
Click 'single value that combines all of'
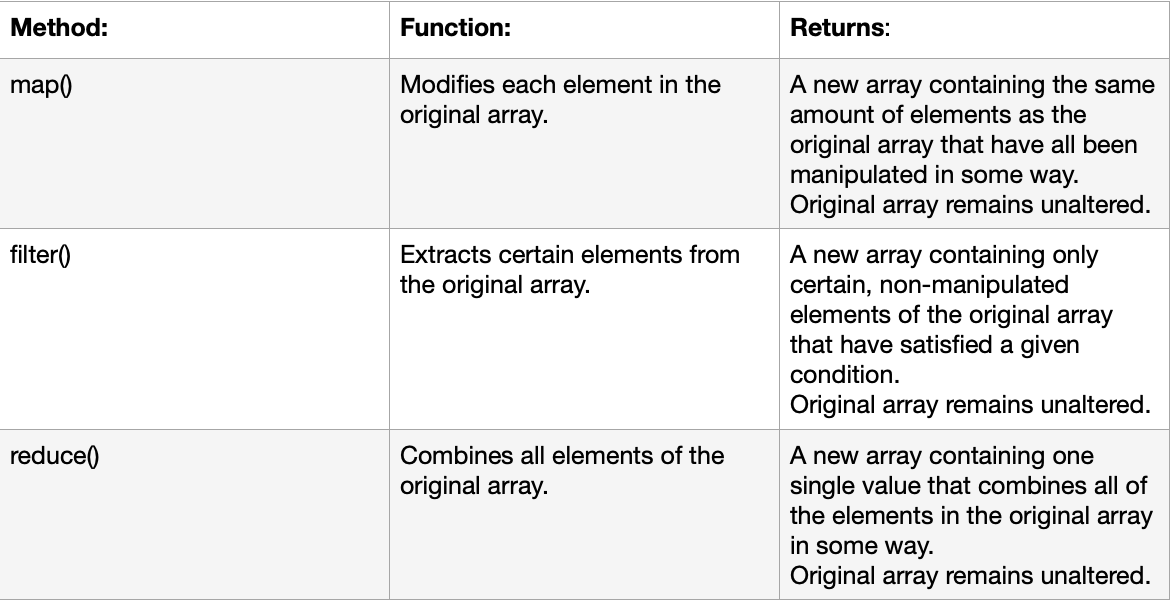pos(969,485)
